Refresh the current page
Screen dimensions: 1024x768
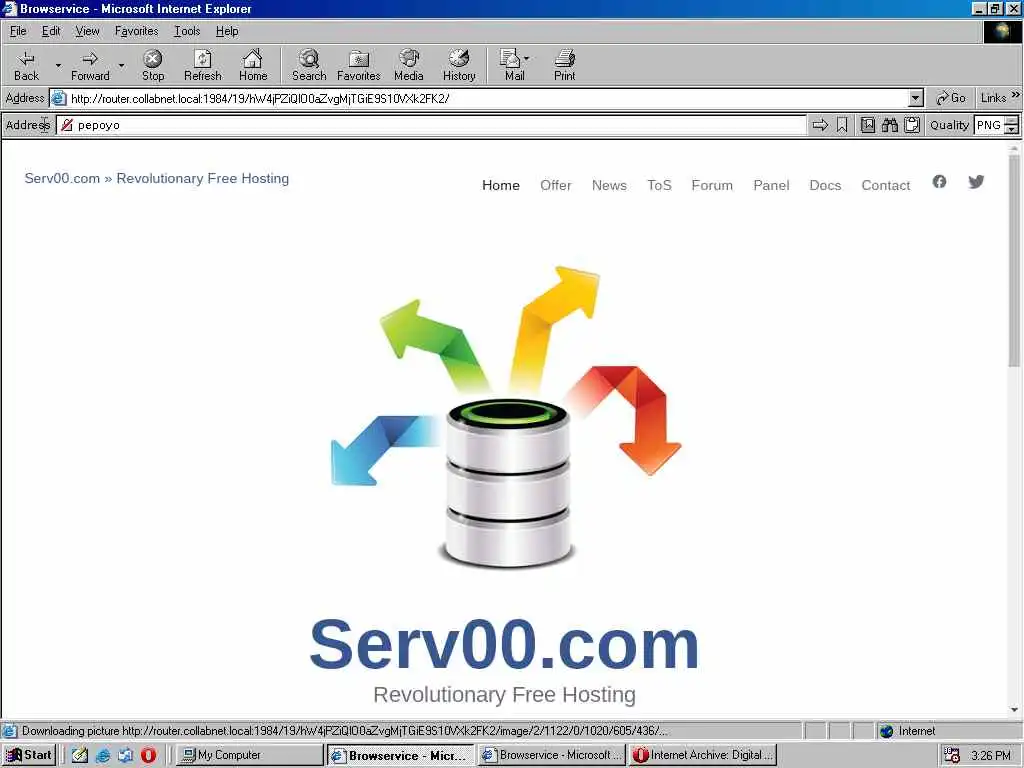(202, 65)
